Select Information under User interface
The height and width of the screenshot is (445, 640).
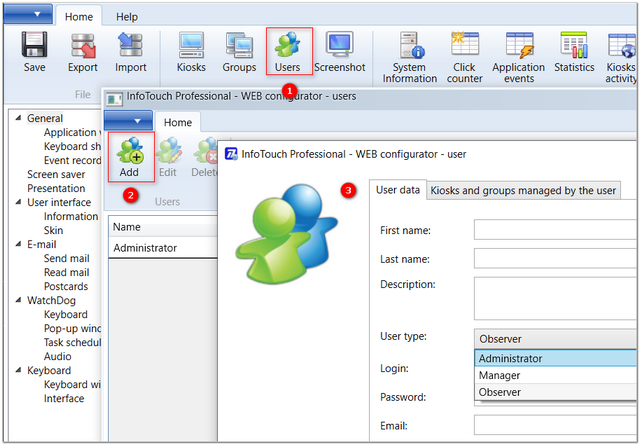[x=71, y=216]
